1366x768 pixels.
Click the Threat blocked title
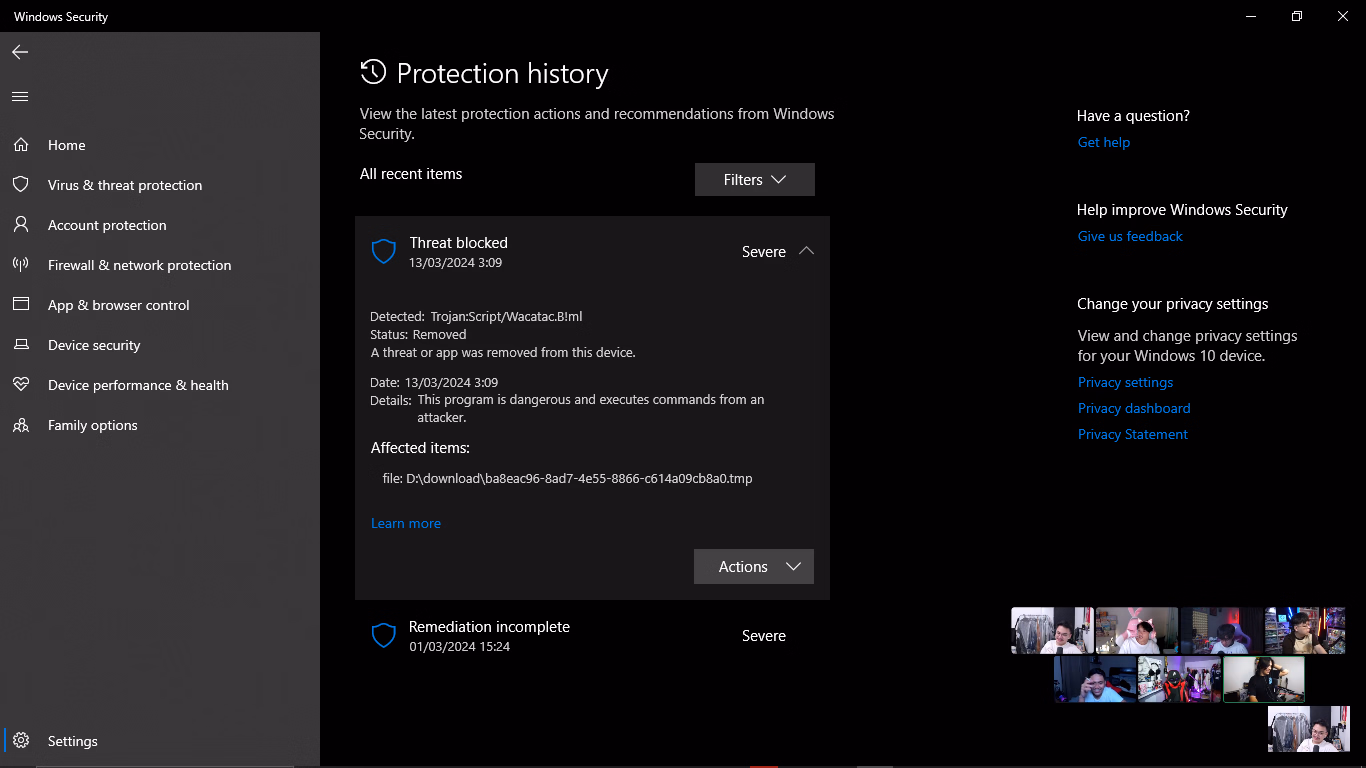tap(459, 243)
